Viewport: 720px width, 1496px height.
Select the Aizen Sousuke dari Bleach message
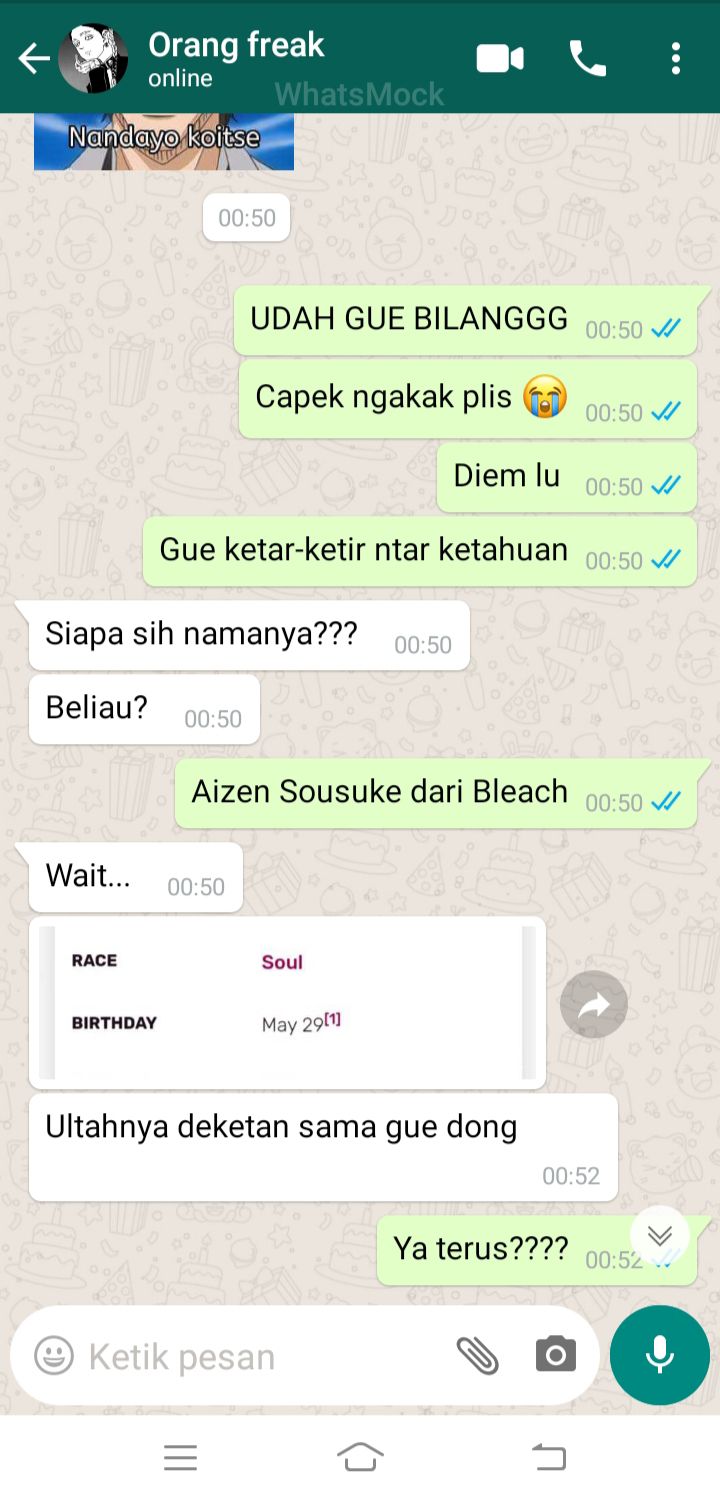(436, 794)
